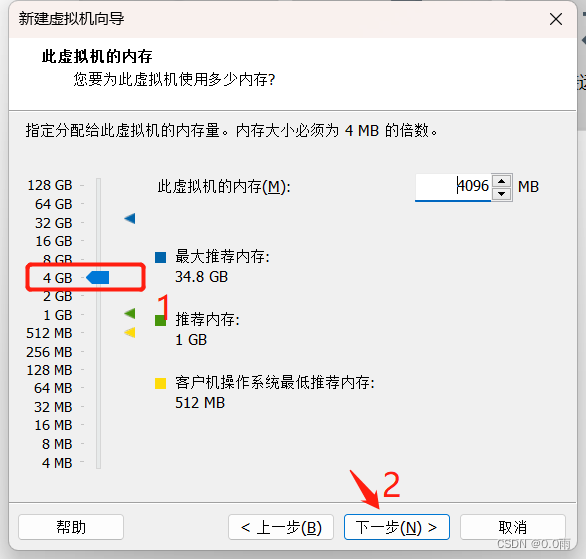The width and height of the screenshot is (586, 559).
Task: Select the 2 GB mark on memory slider
Action: click(57, 296)
